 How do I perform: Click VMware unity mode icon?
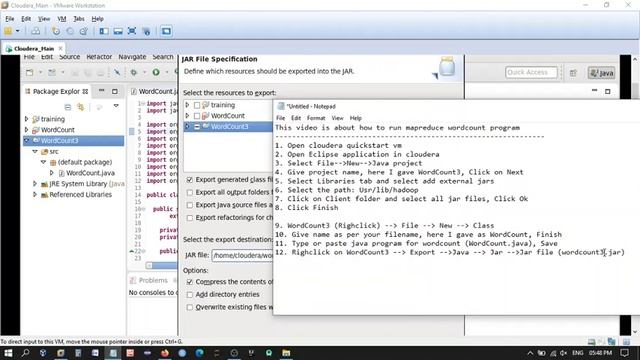146,31
